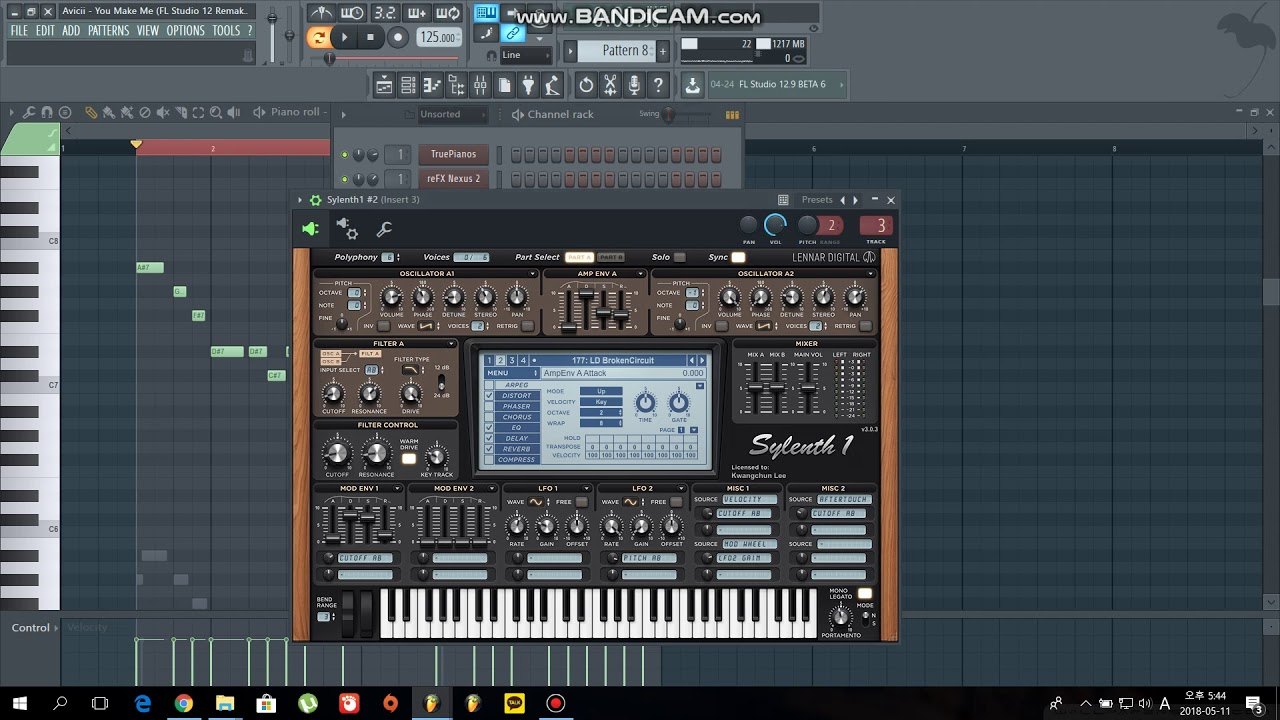Open the mixer view icon in toolbar
1280x720 pixels.
tap(480, 85)
